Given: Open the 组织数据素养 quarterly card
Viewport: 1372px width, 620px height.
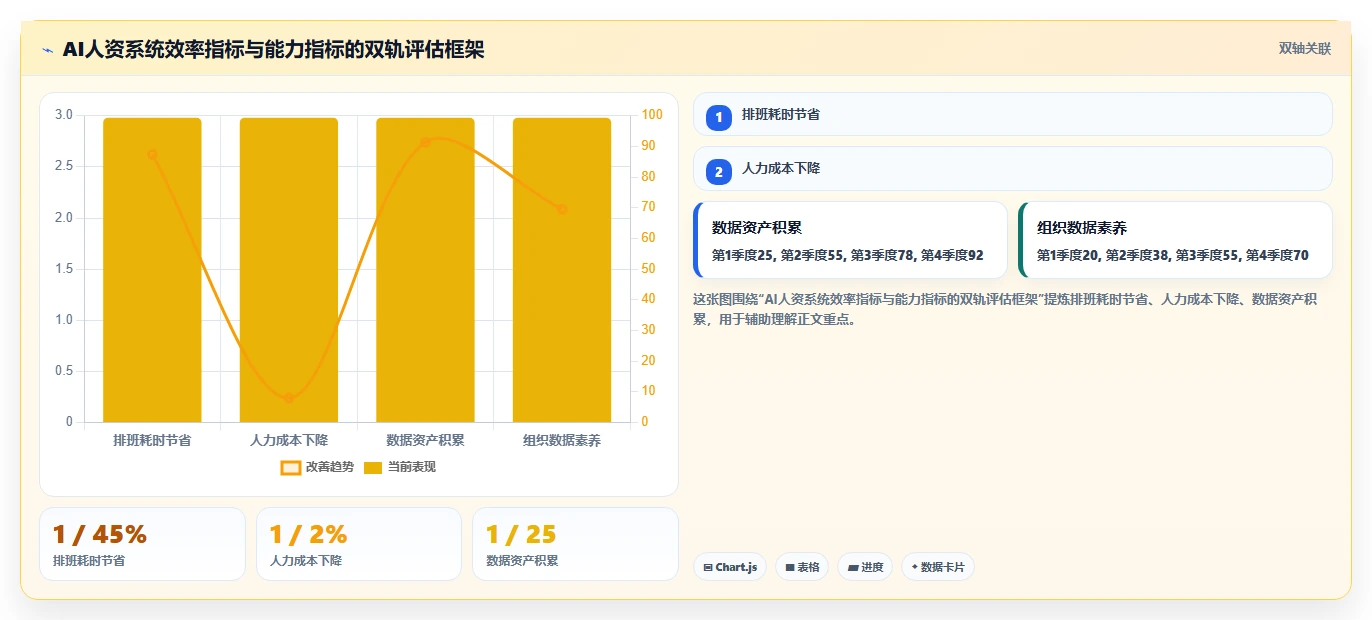Looking at the screenshot, I should click(x=1175, y=240).
